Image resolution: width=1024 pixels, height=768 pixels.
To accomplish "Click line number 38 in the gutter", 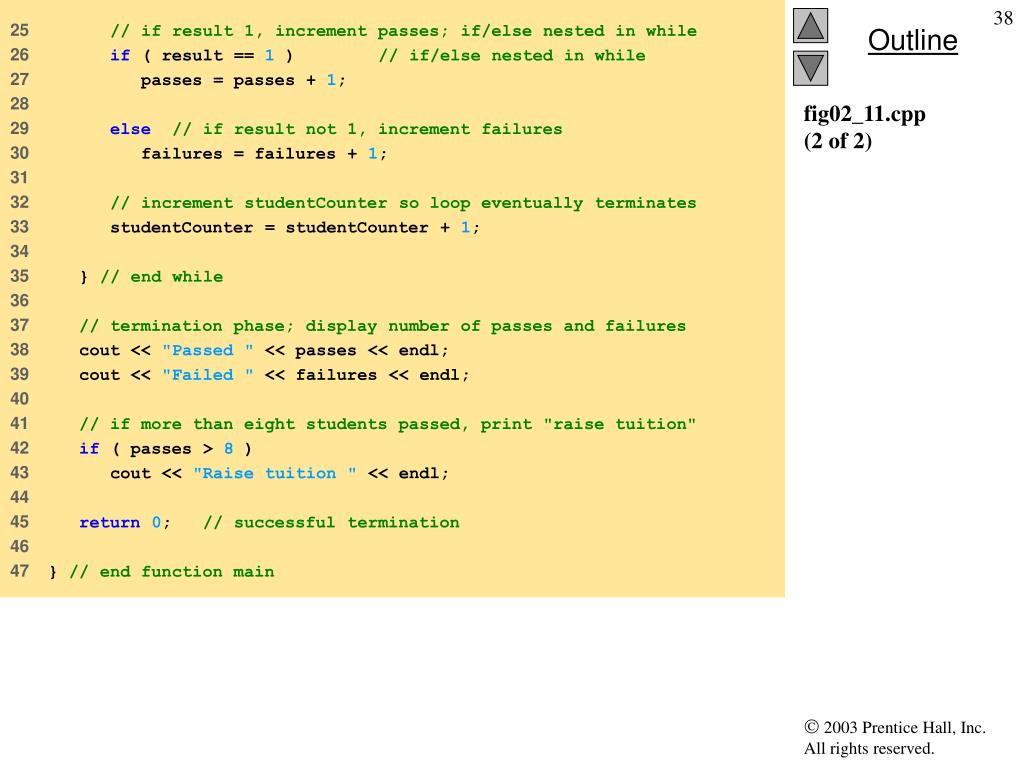I will click(20, 350).
